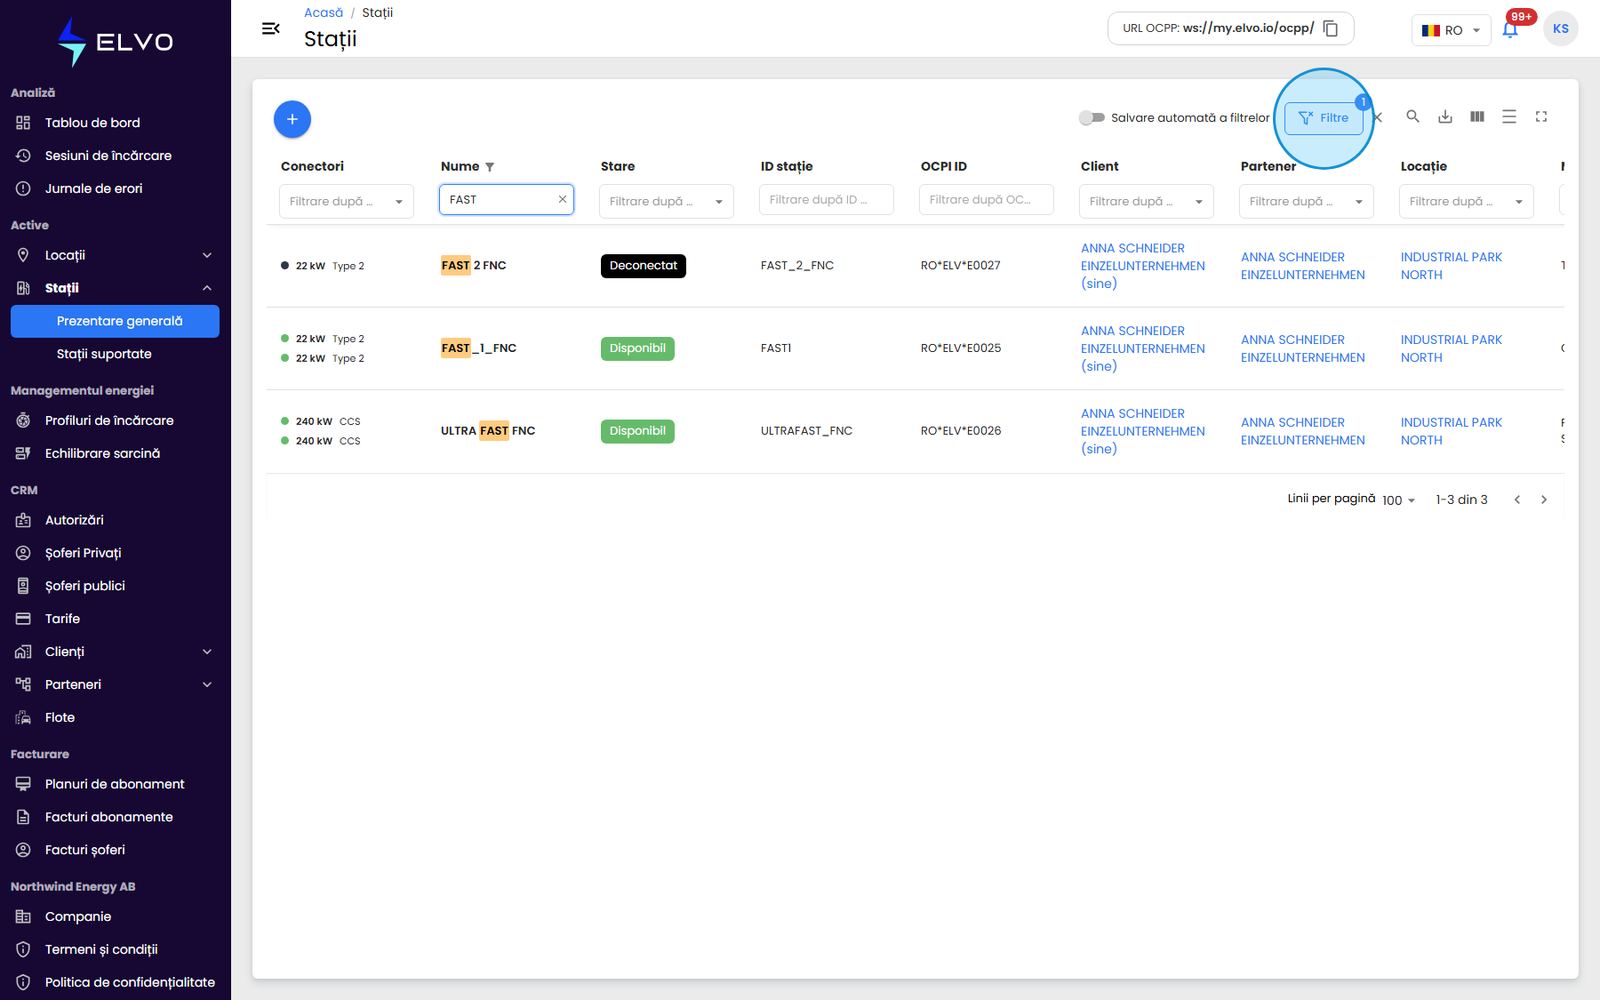Image resolution: width=1600 pixels, height=1000 pixels.
Task: Download stations export icon
Action: (1445, 117)
